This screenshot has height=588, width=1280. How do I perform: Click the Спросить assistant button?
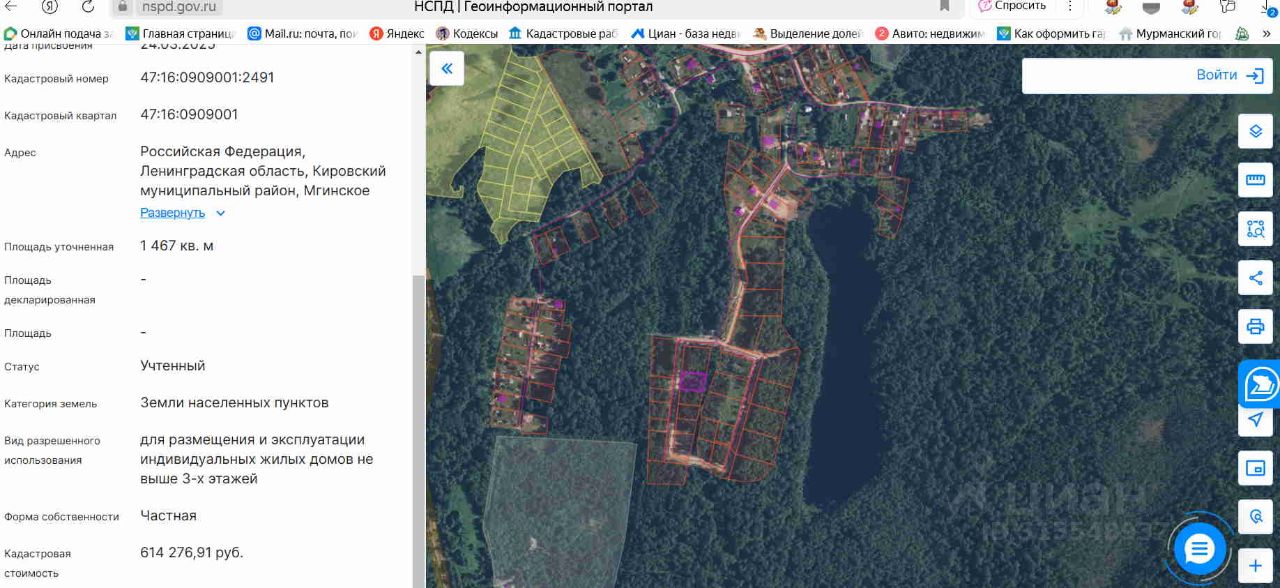tap(1011, 6)
